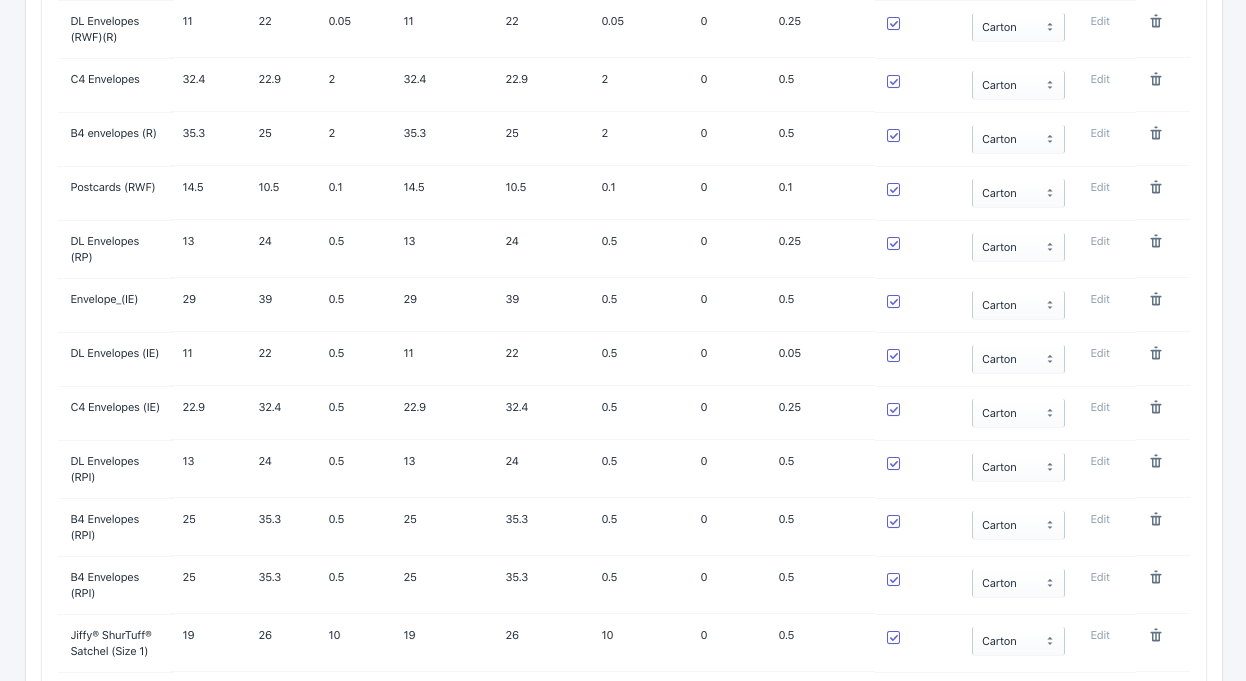Toggle checkbox in Envelope_(IE) row
This screenshot has height=681, width=1246.
894,302
